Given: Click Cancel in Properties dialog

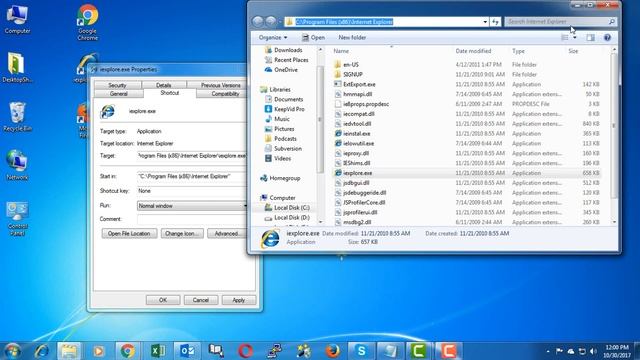Looking at the screenshot, I should (x=201, y=300).
